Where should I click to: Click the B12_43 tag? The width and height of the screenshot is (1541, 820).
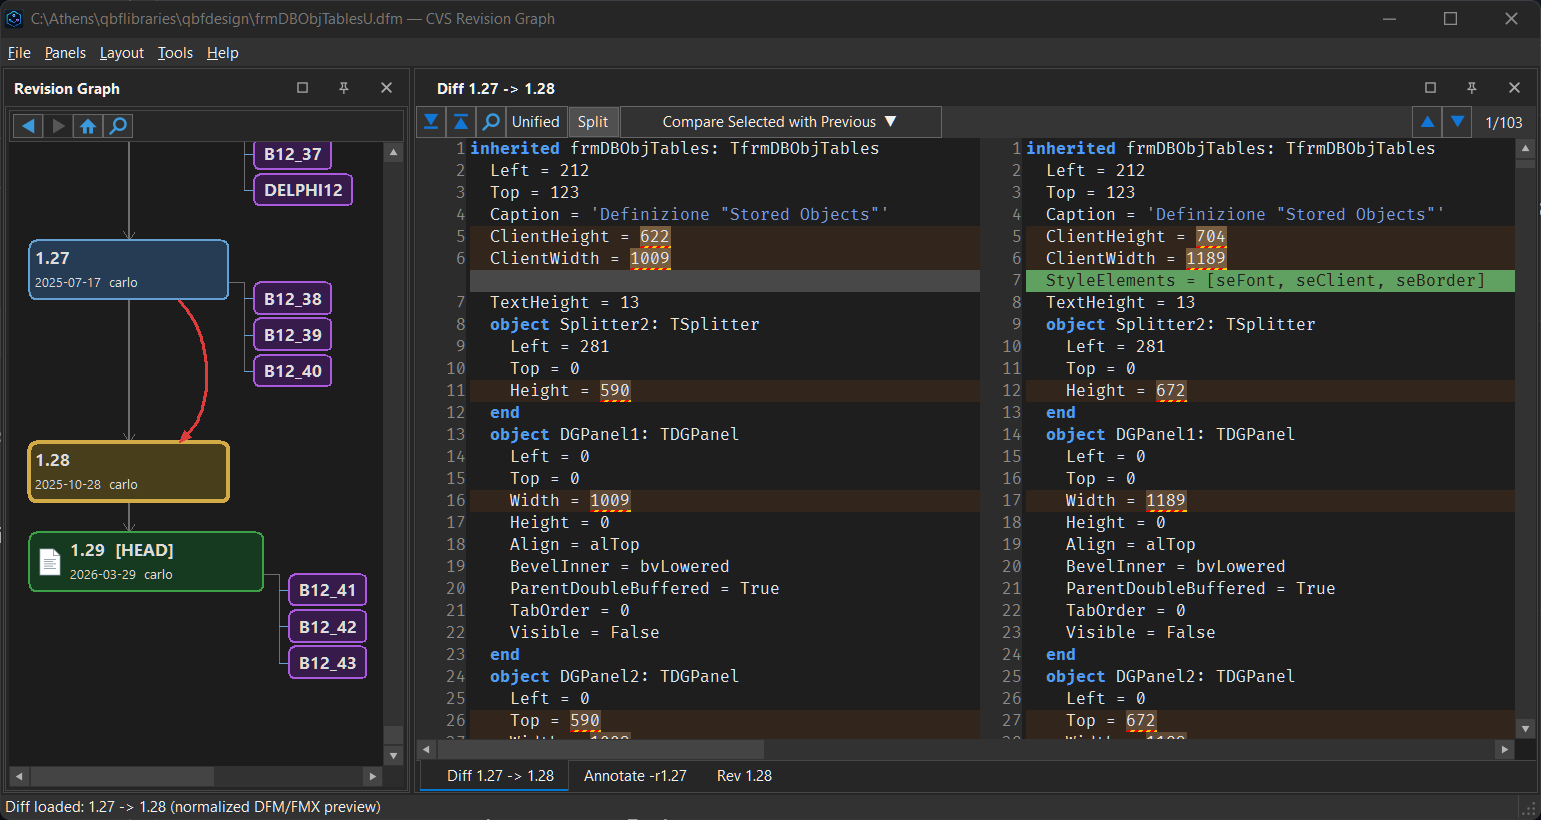[x=328, y=662]
